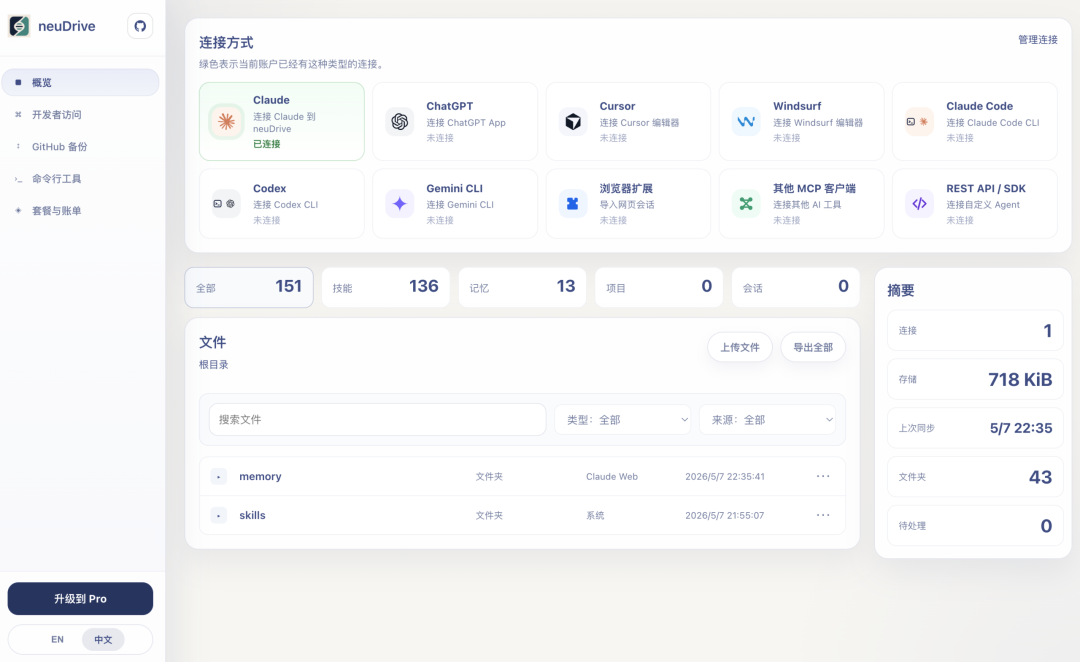The width and height of the screenshot is (1080, 662).
Task: Click the 升级到 Pro button
Action: pyautogui.click(x=81, y=599)
